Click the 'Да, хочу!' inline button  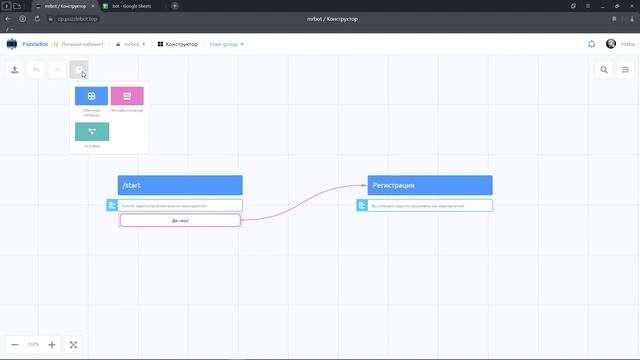click(x=180, y=220)
